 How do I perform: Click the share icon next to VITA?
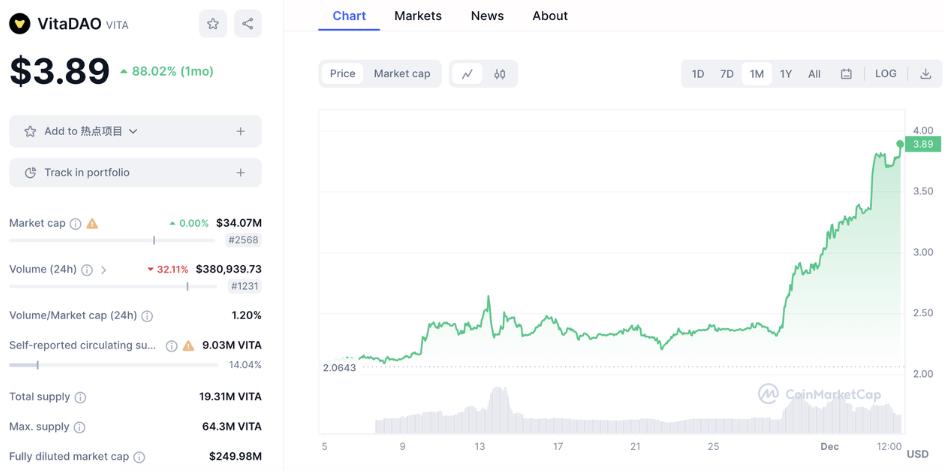[247, 24]
